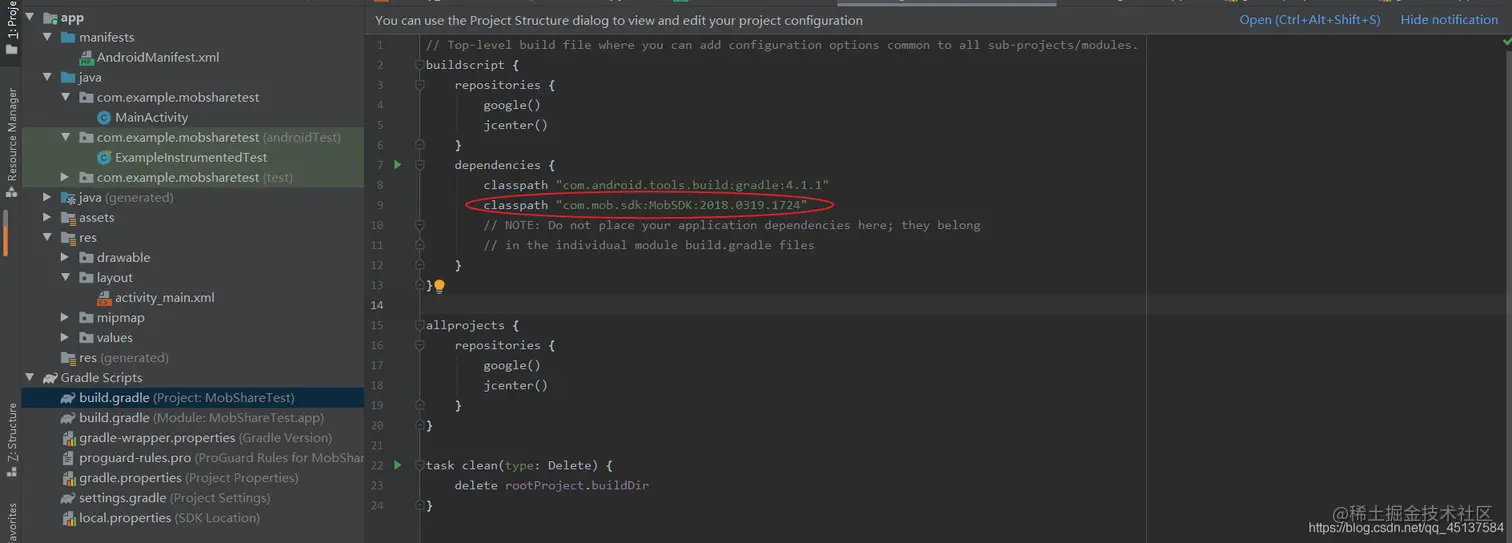
Task: Click the Hide notification link
Action: [x=1449, y=20]
